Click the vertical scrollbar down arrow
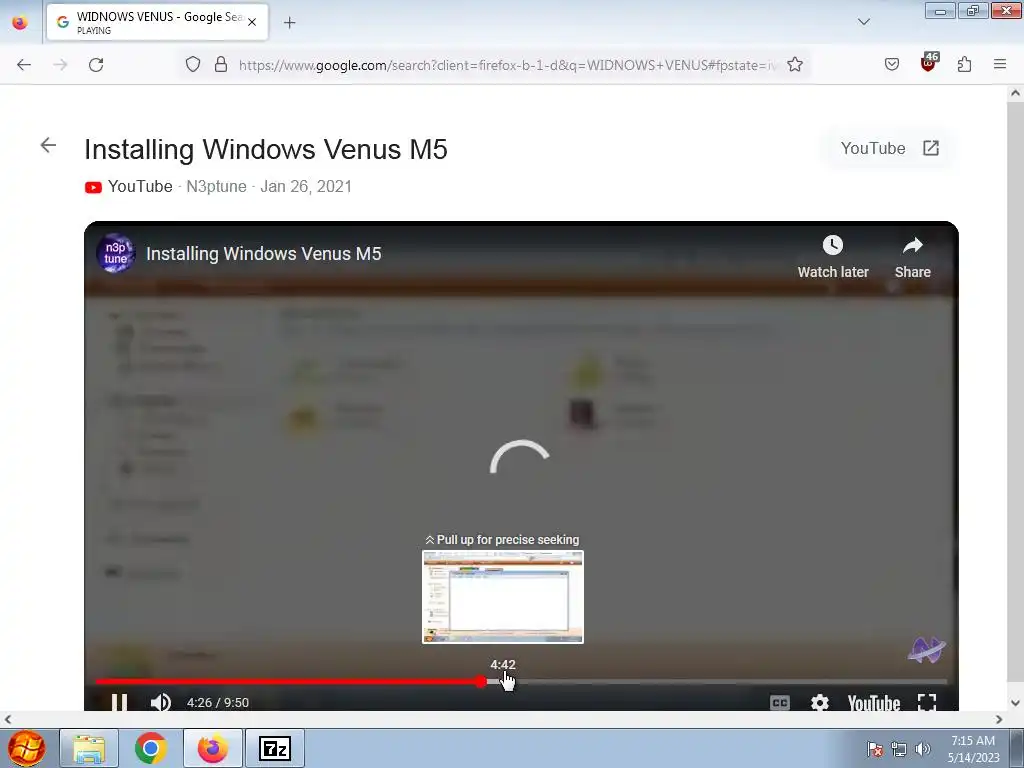This screenshot has width=1024, height=768. pos(1015,703)
